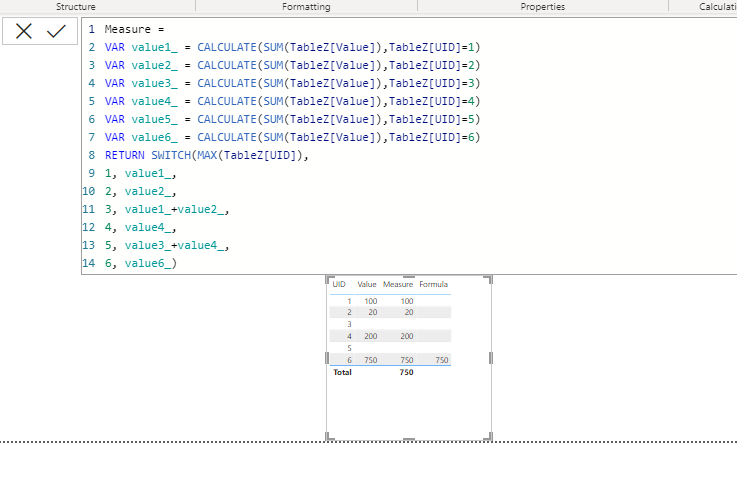Image resolution: width=737 pixels, height=488 pixels.
Task: Click the Formatting ribbon group label
Action: (x=306, y=7)
